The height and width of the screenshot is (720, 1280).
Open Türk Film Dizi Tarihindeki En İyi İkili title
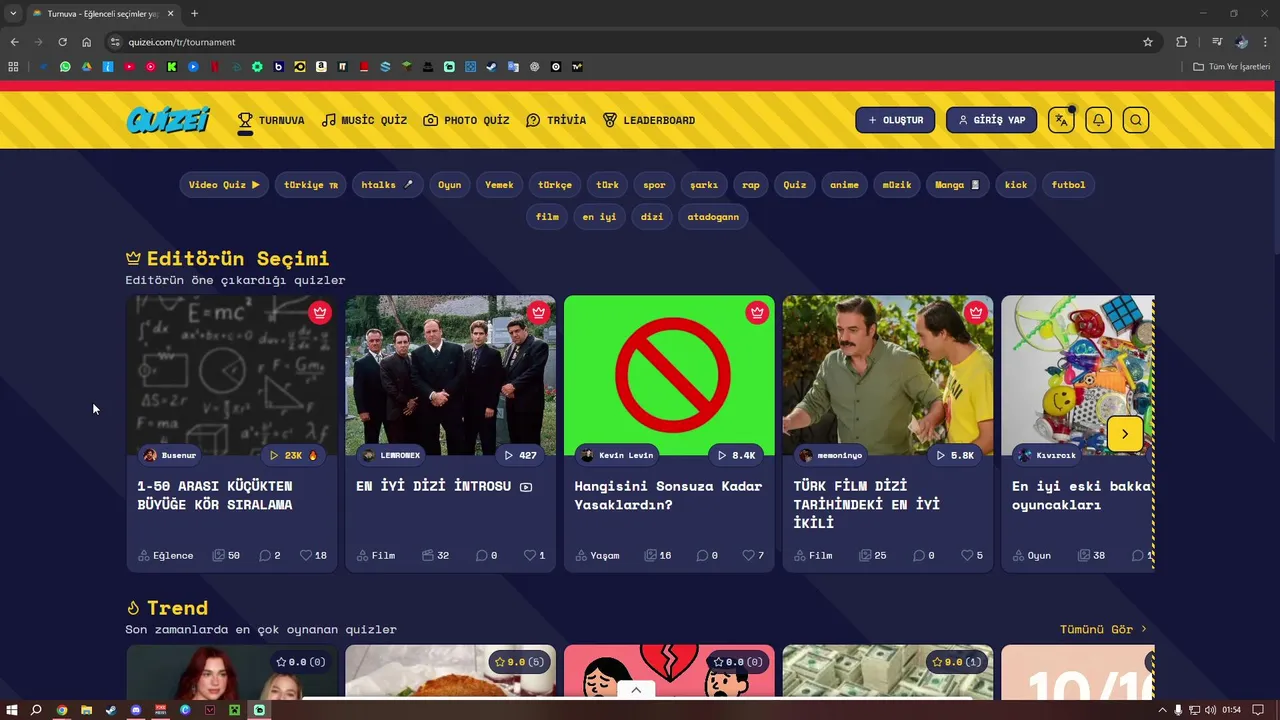click(867, 504)
